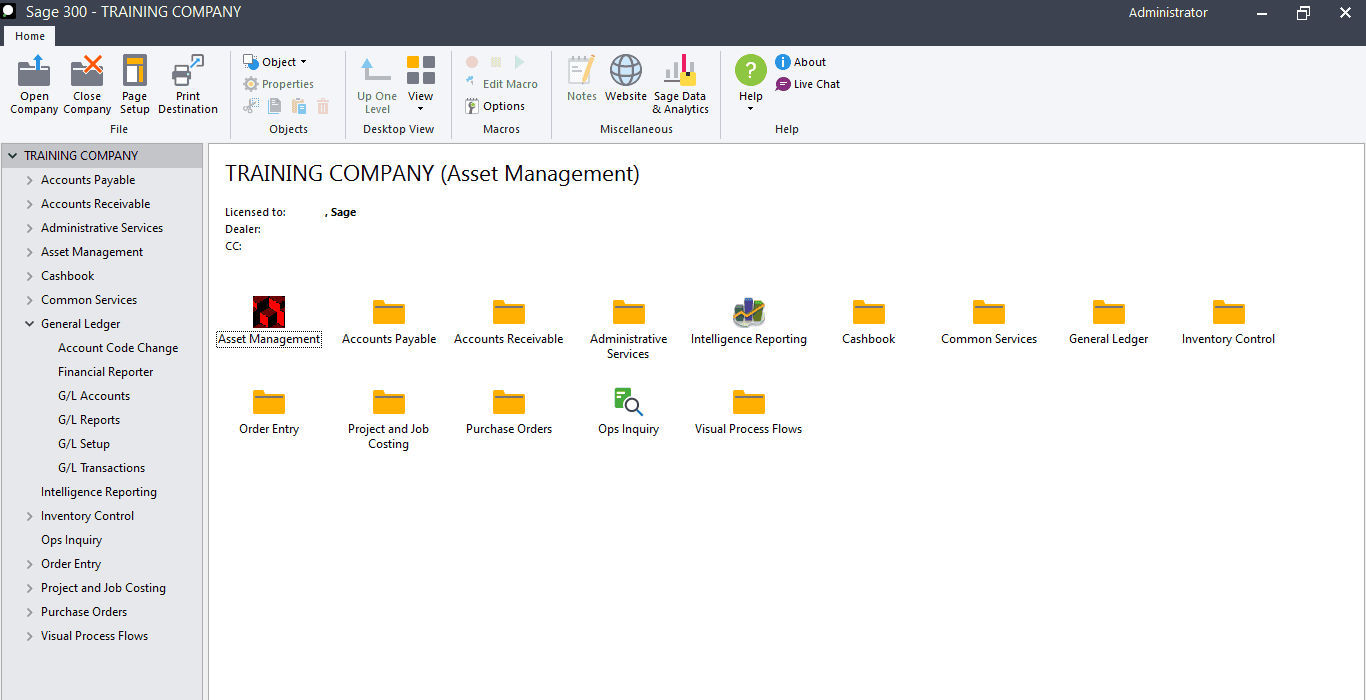Open the Common Services folder icon
1366x700 pixels.
tap(989, 312)
